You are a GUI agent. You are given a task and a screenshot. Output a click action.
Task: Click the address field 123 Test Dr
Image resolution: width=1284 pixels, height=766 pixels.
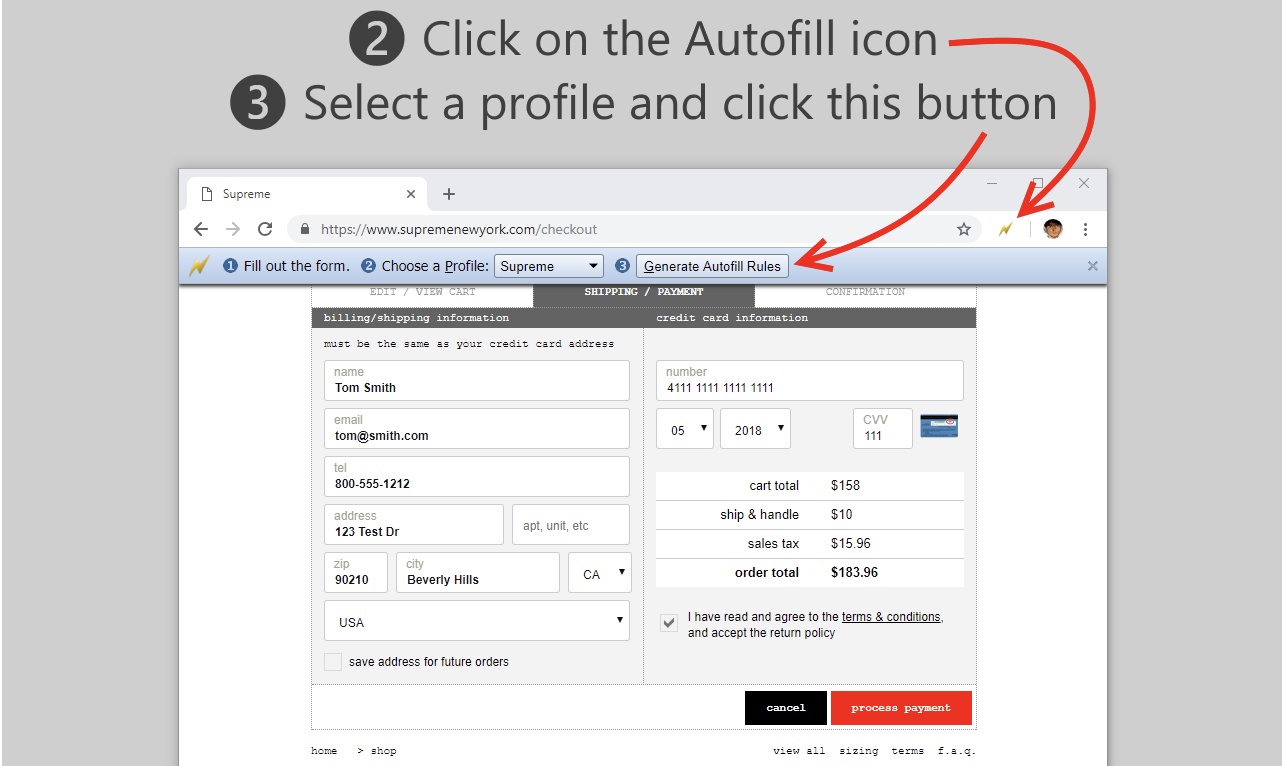pos(414,525)
